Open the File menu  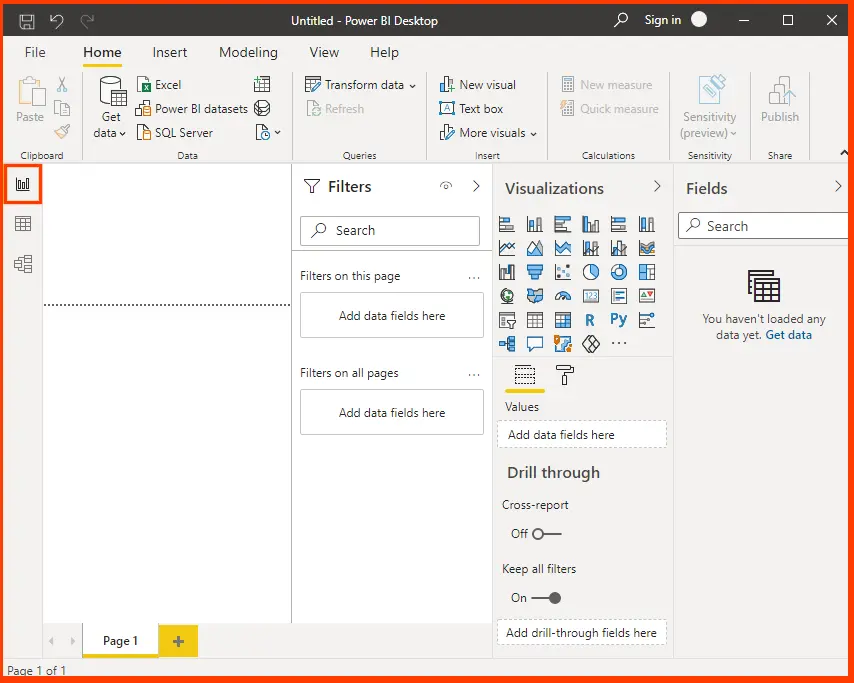(35, 52)
